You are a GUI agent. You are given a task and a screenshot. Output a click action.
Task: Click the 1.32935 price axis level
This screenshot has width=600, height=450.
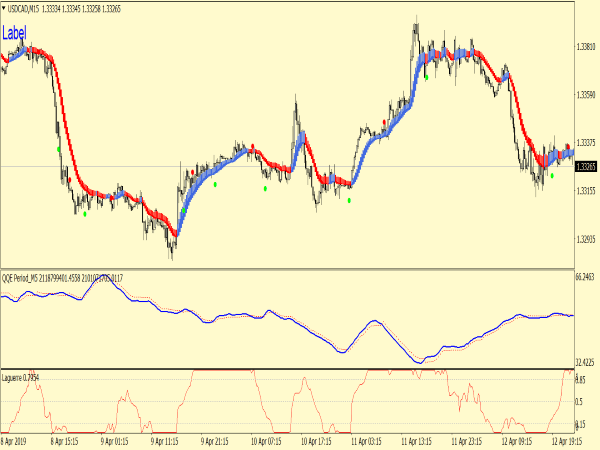point(586,240)
